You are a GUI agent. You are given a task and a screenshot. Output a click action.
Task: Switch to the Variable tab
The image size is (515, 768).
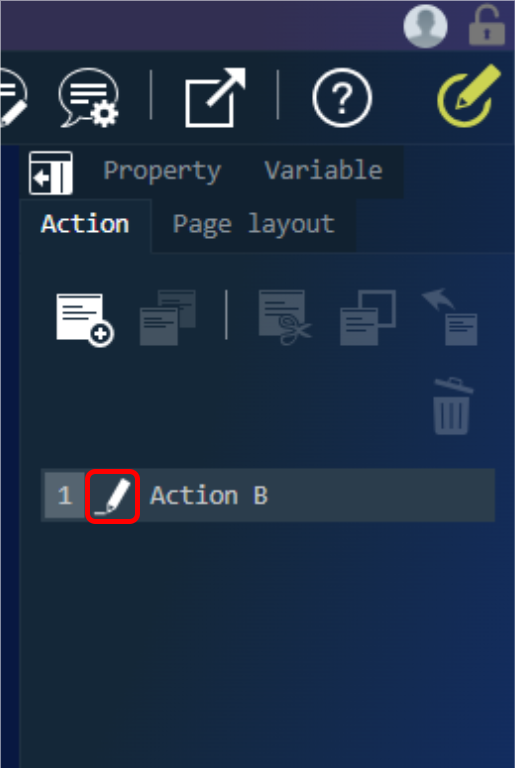pos(323,170)
